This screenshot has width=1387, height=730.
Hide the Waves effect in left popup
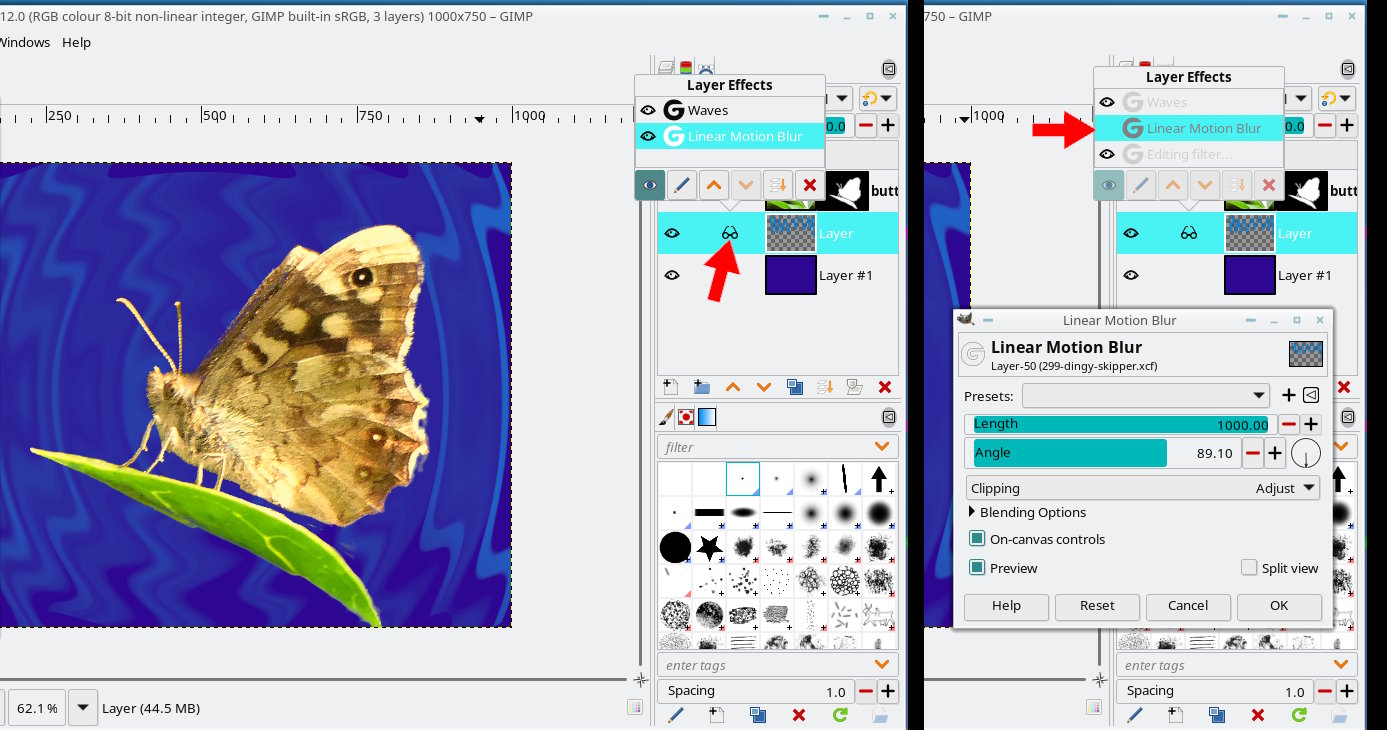[648, 110]
